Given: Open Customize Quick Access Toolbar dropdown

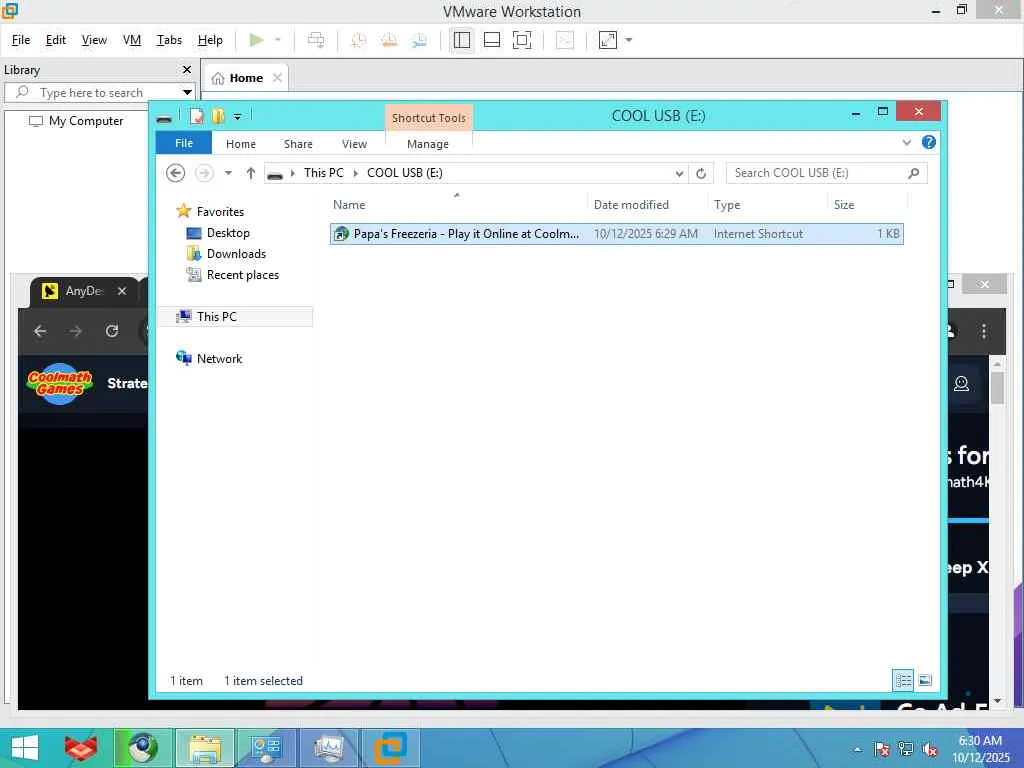Looking at the screenshot, I should pyautogui.click(x=238, y=117).
